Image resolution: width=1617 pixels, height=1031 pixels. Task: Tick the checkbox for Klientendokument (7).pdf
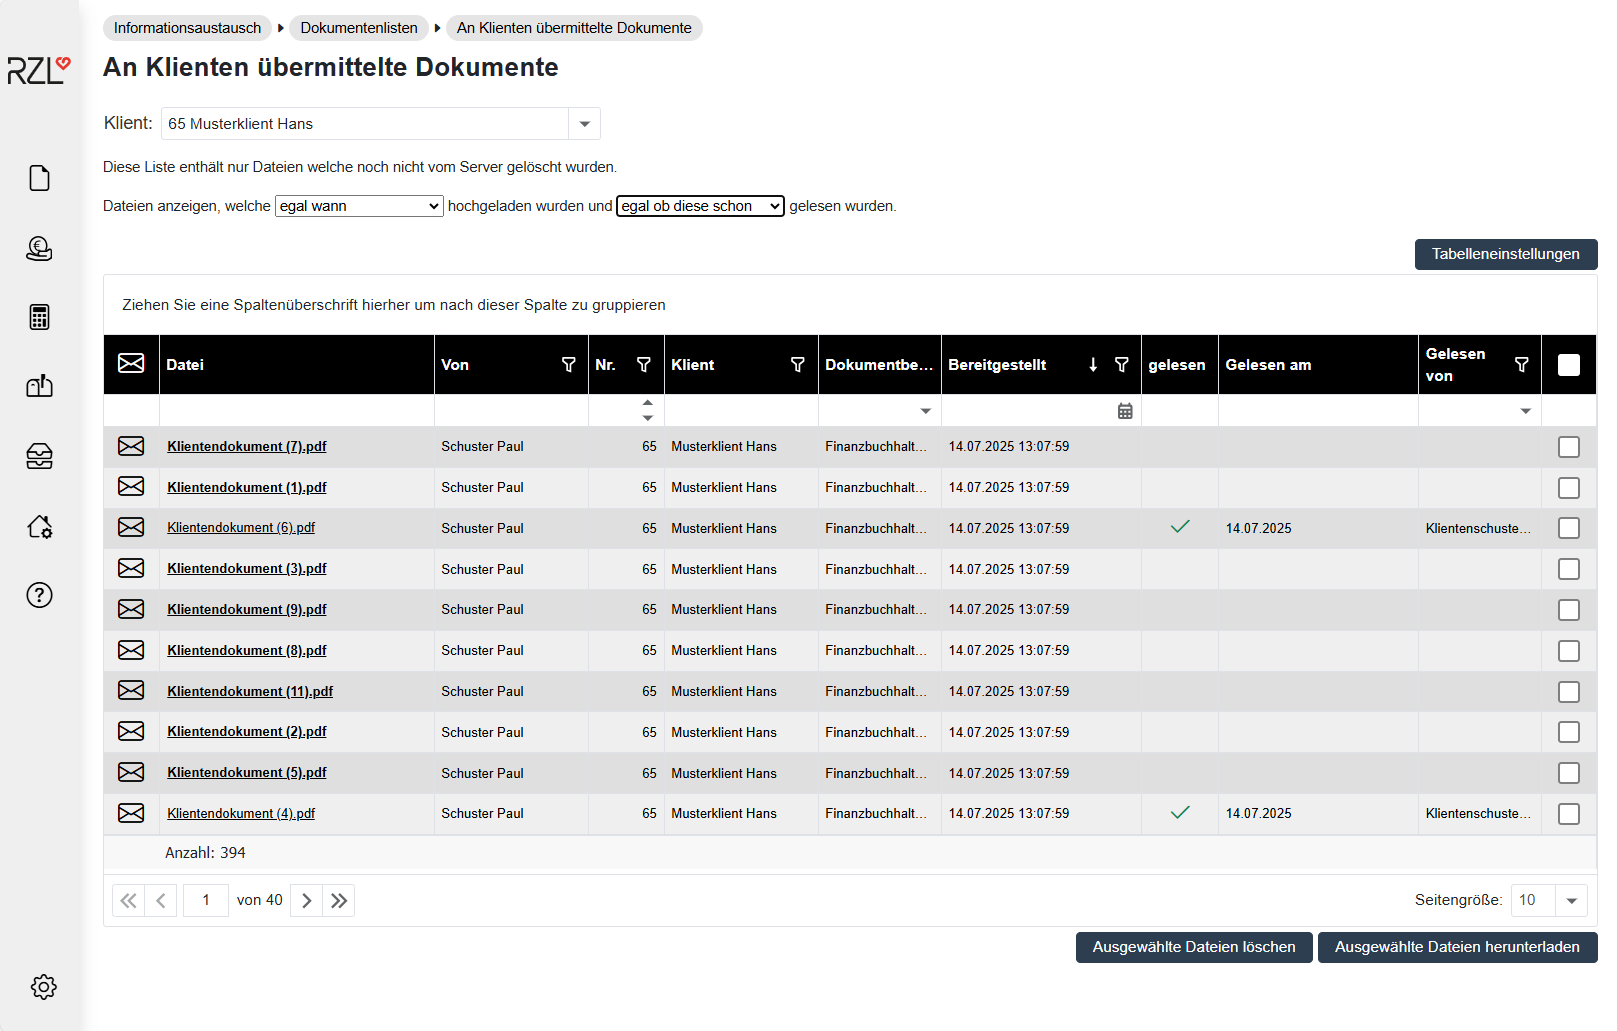[1568, 447]
